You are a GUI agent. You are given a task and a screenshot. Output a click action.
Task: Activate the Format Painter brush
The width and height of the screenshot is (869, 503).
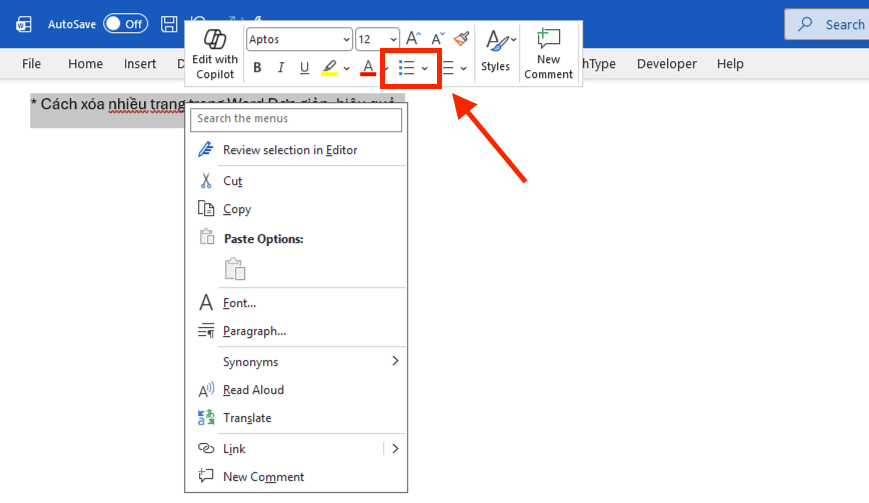pyautogui.click(x=461, y=39)
